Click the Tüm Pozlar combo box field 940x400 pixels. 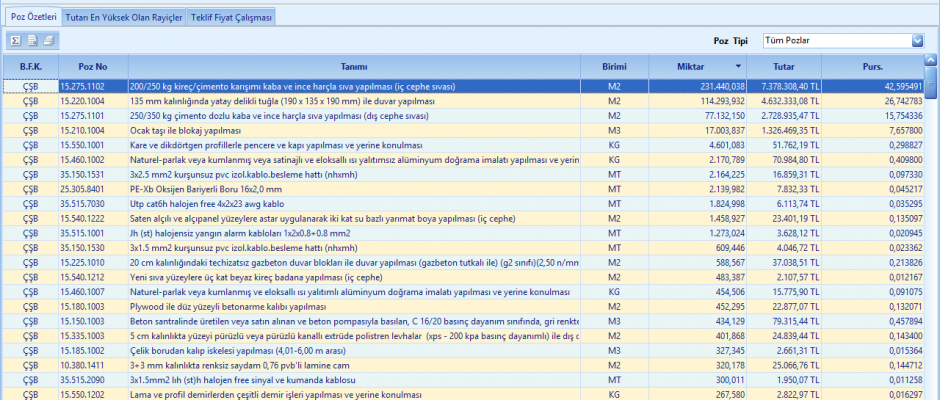tap(834, 40)
